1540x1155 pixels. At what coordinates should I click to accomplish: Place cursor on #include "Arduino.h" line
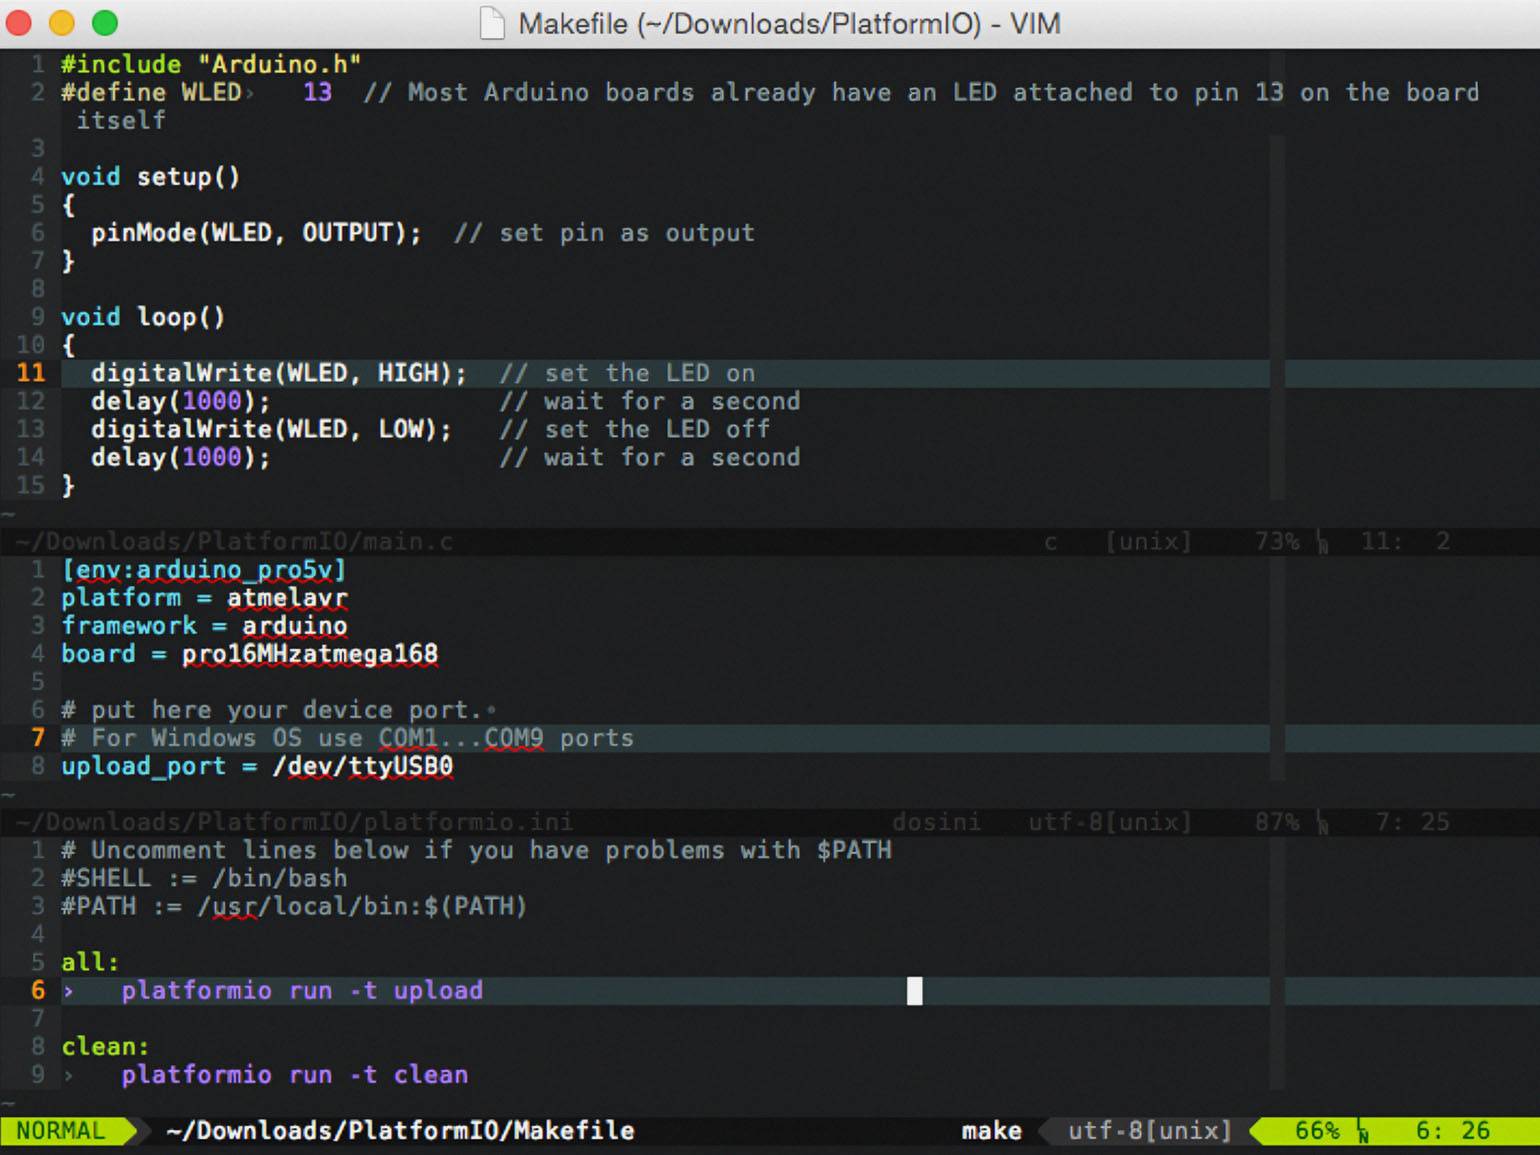click(211, 64)
